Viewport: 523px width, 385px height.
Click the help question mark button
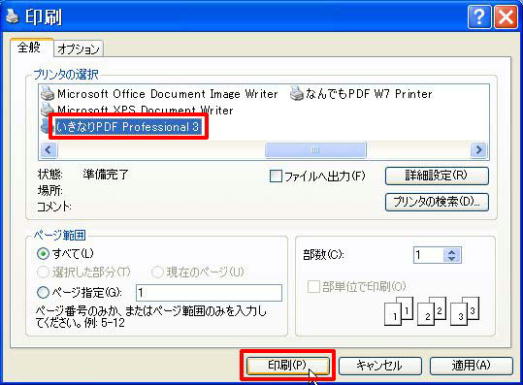pyautogui.click(x=479, y=16)
